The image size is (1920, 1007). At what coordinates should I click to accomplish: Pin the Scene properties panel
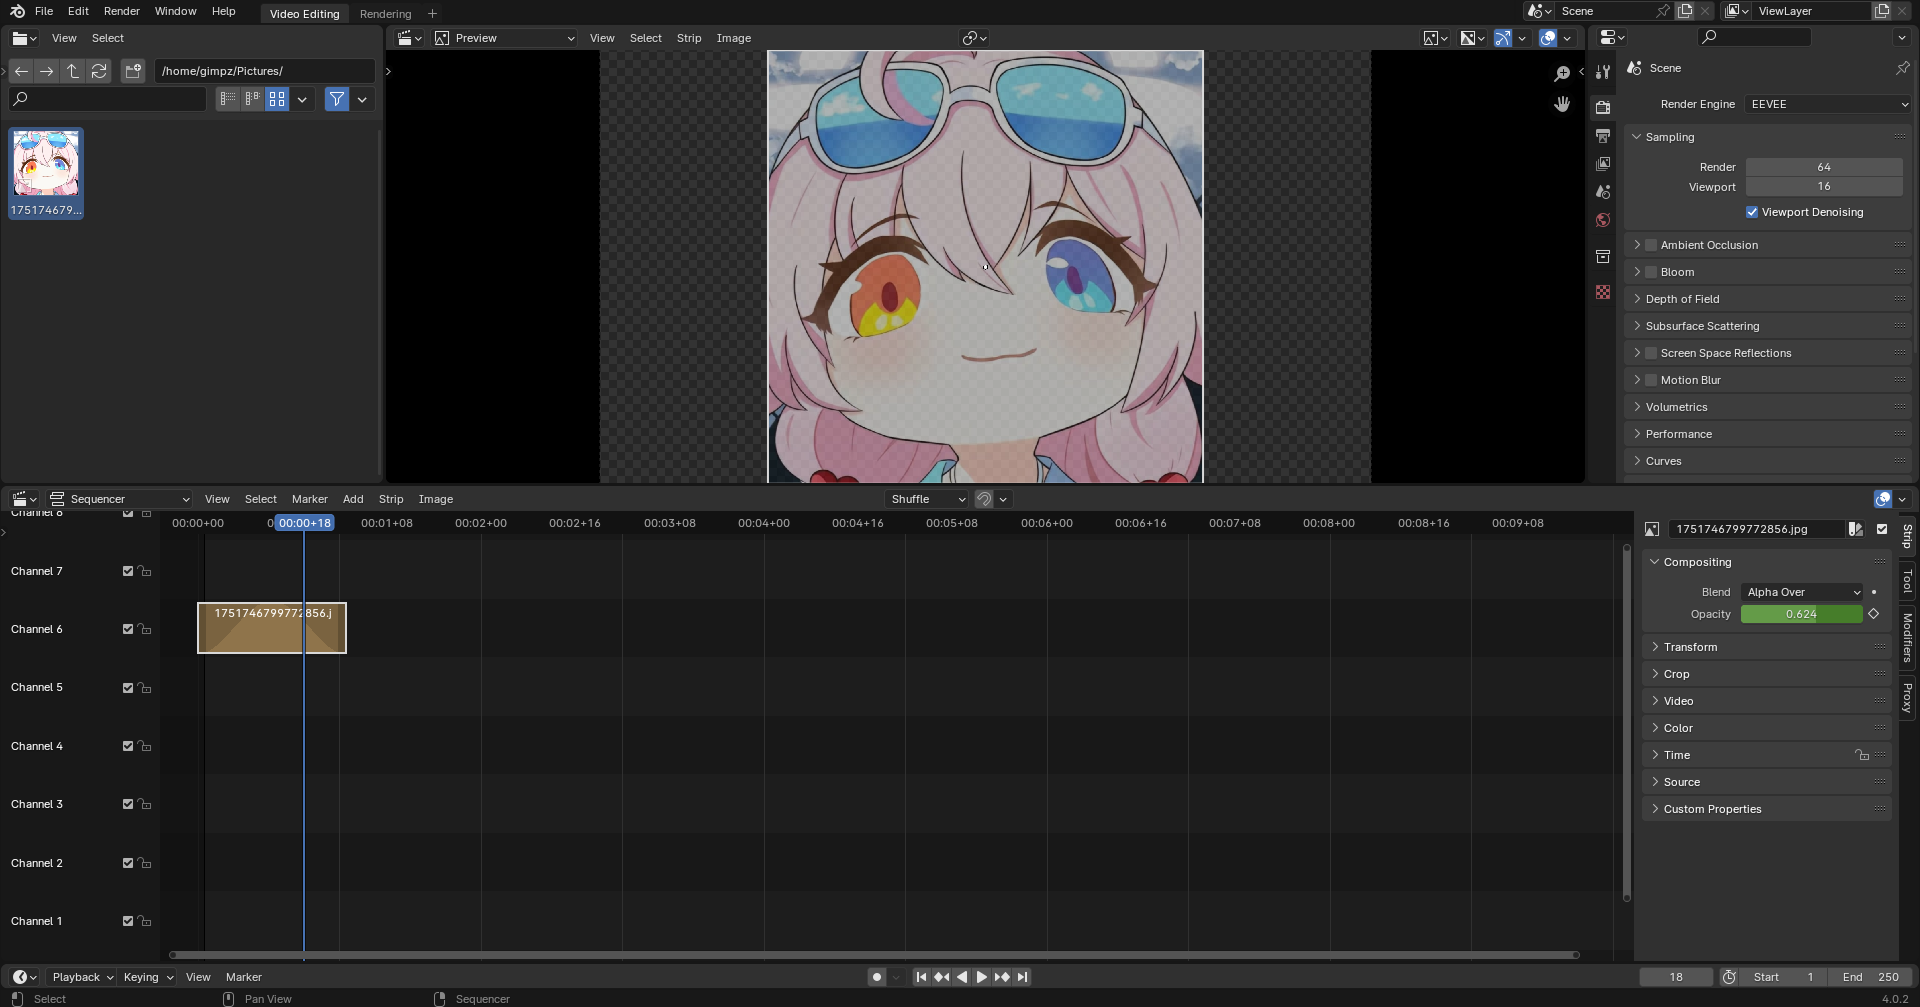[x=1902, y=68]
